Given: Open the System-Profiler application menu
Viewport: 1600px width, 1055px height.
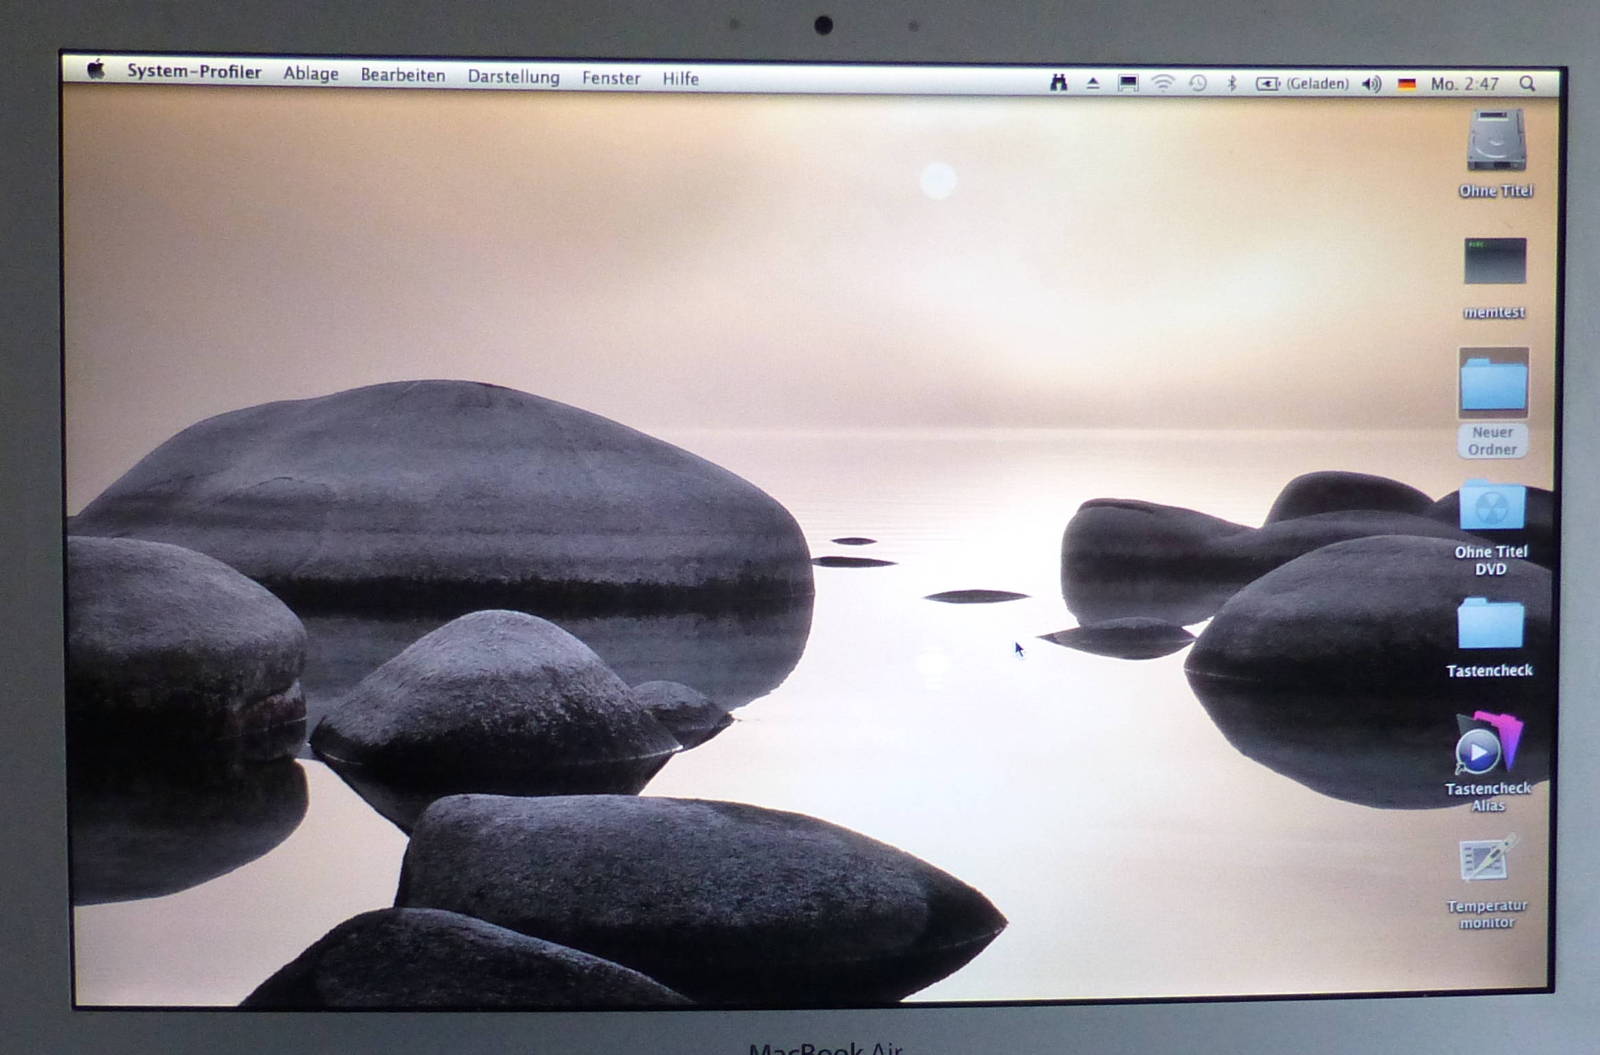Looking at the screenshot, I should coord(194,72).
